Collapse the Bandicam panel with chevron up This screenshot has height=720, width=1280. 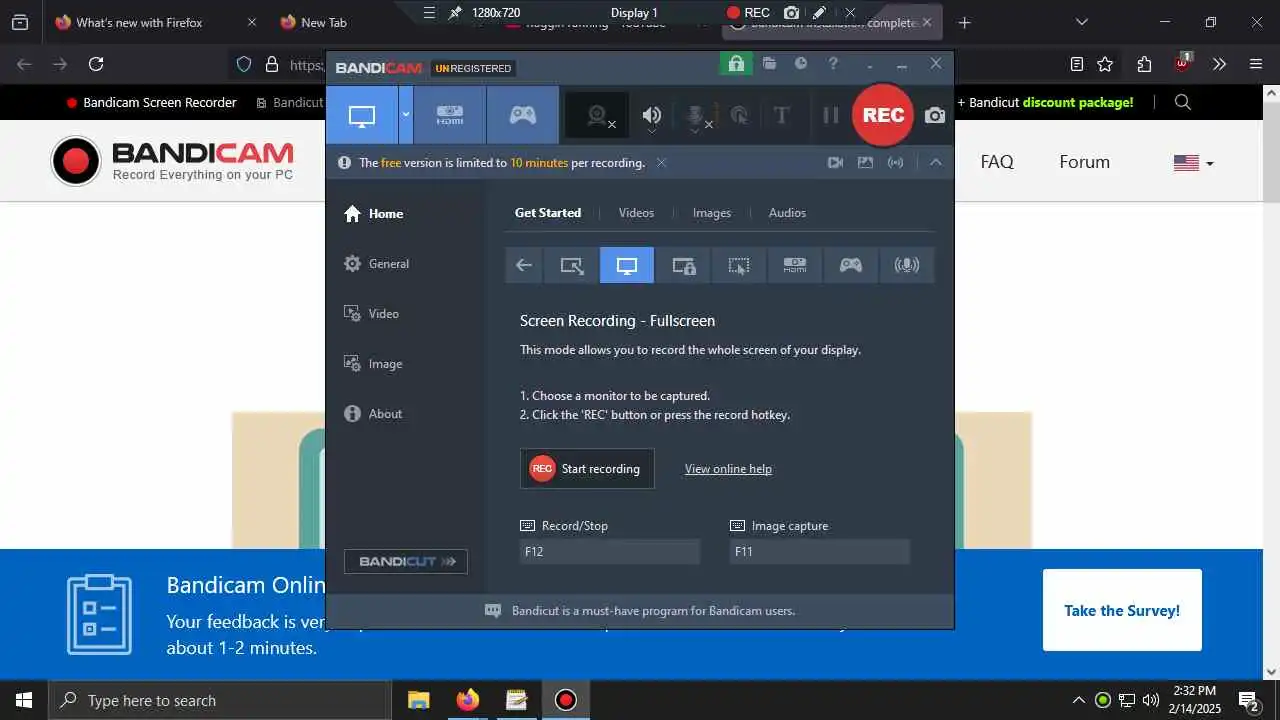[x=936, y=162]
